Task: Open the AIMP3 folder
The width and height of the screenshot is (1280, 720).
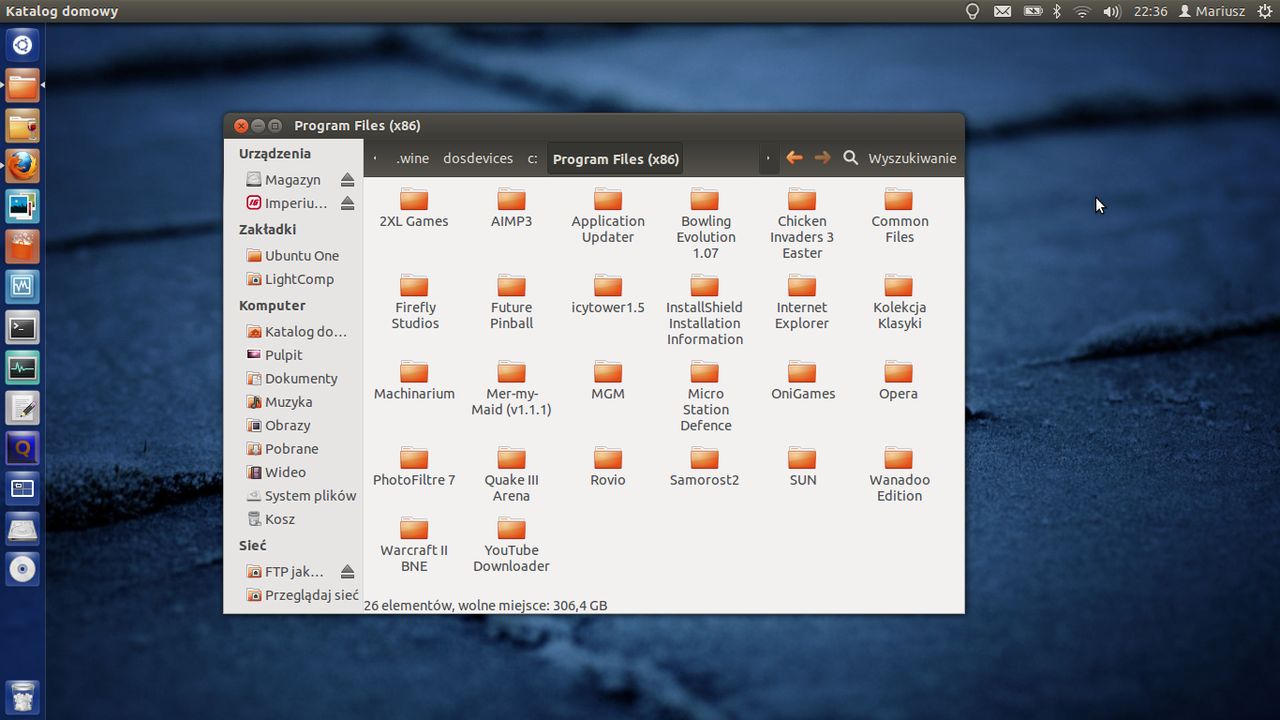Action: (511, 208)
